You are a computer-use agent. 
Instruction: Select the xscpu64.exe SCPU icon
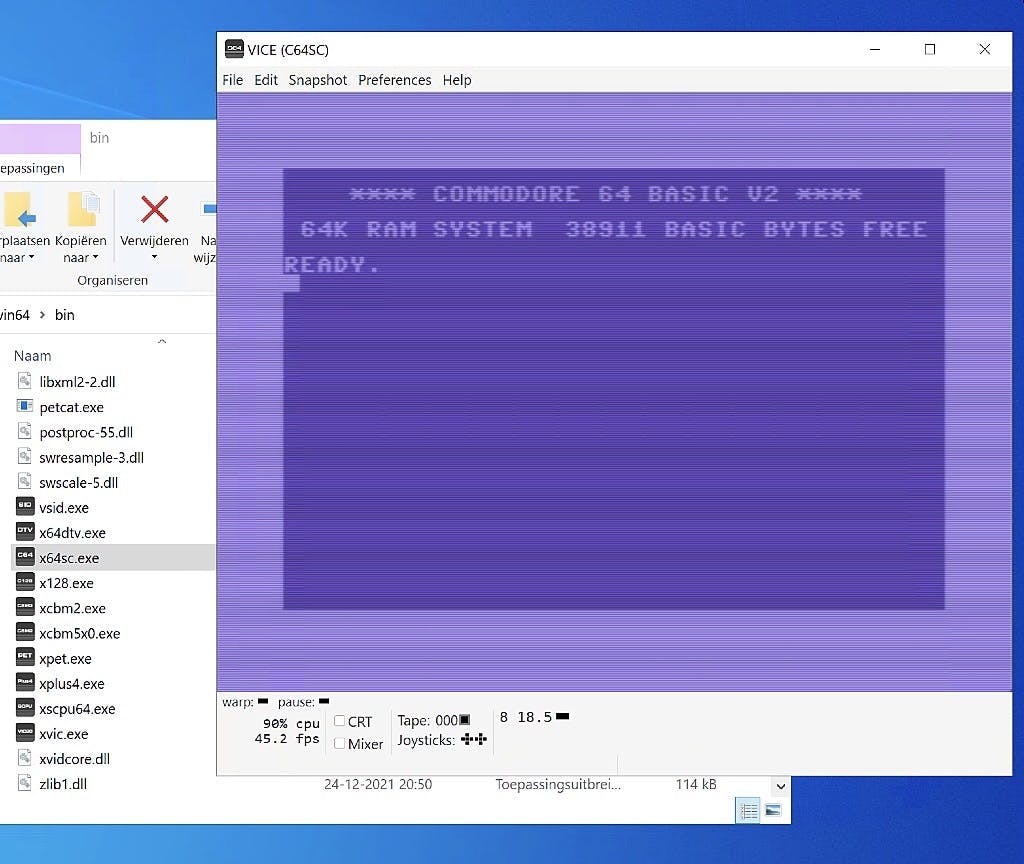coord(25,708)
